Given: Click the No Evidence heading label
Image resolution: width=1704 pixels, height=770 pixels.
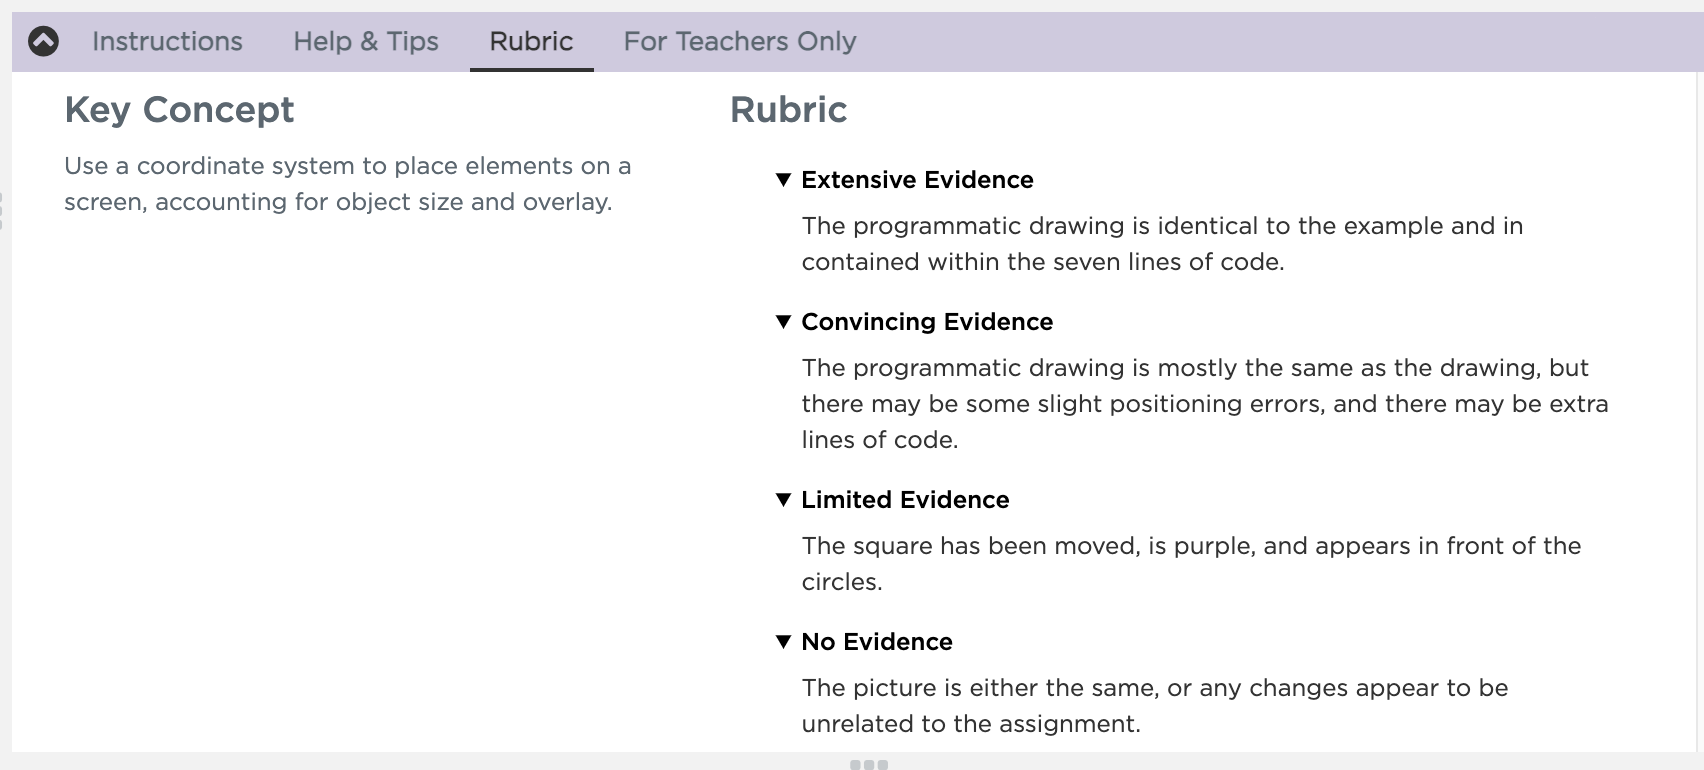Looking at the screenshot, I should (877, 642).
